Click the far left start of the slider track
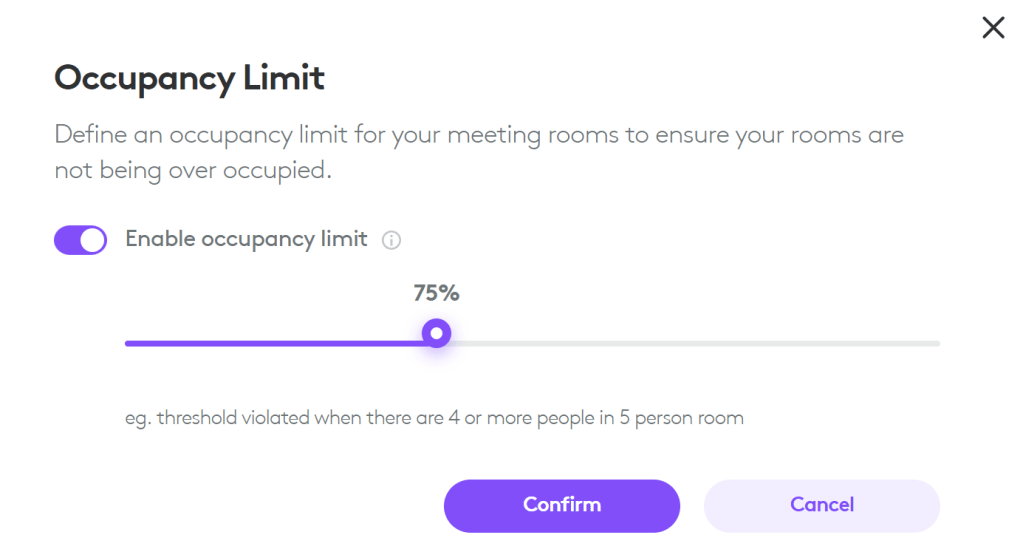The width and height of the screenshot is (1023, 549). click(128, 343)
